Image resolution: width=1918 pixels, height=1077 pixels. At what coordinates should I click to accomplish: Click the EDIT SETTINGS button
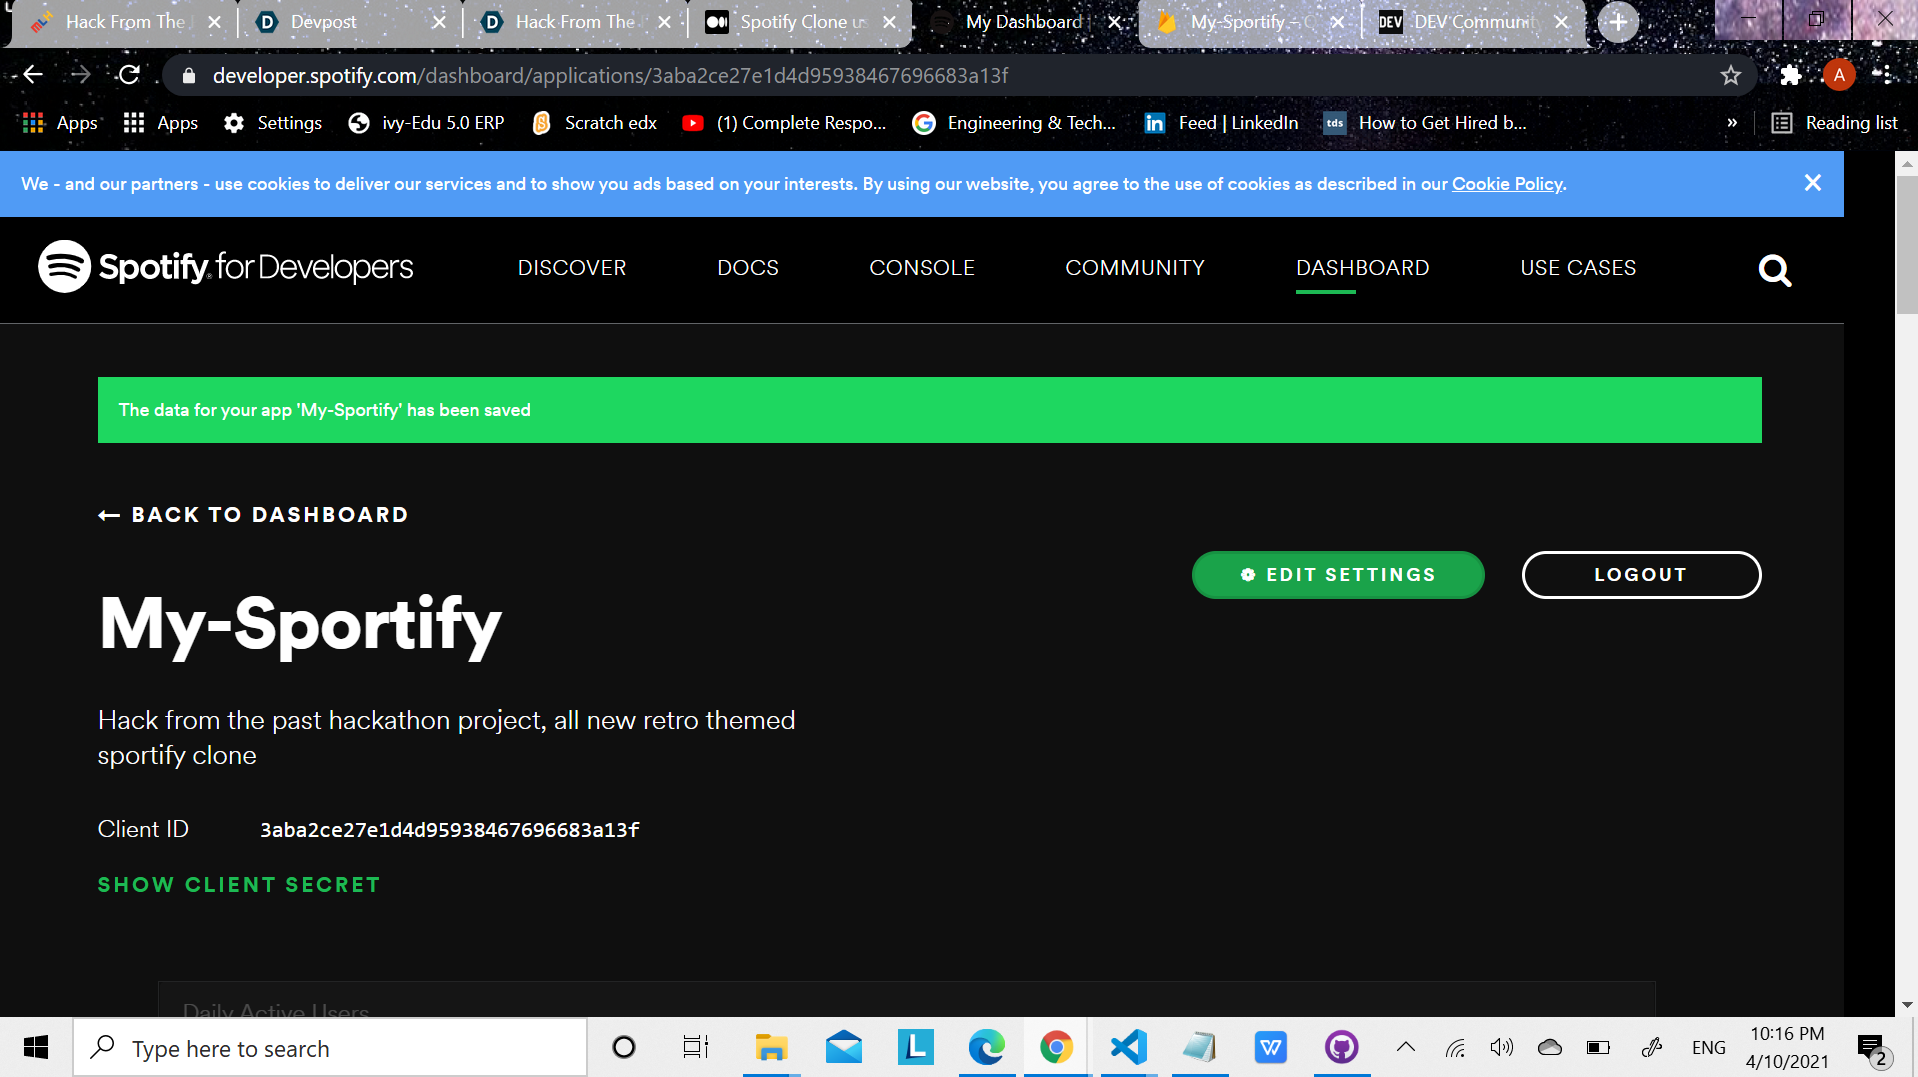[x=1338, y=575]
